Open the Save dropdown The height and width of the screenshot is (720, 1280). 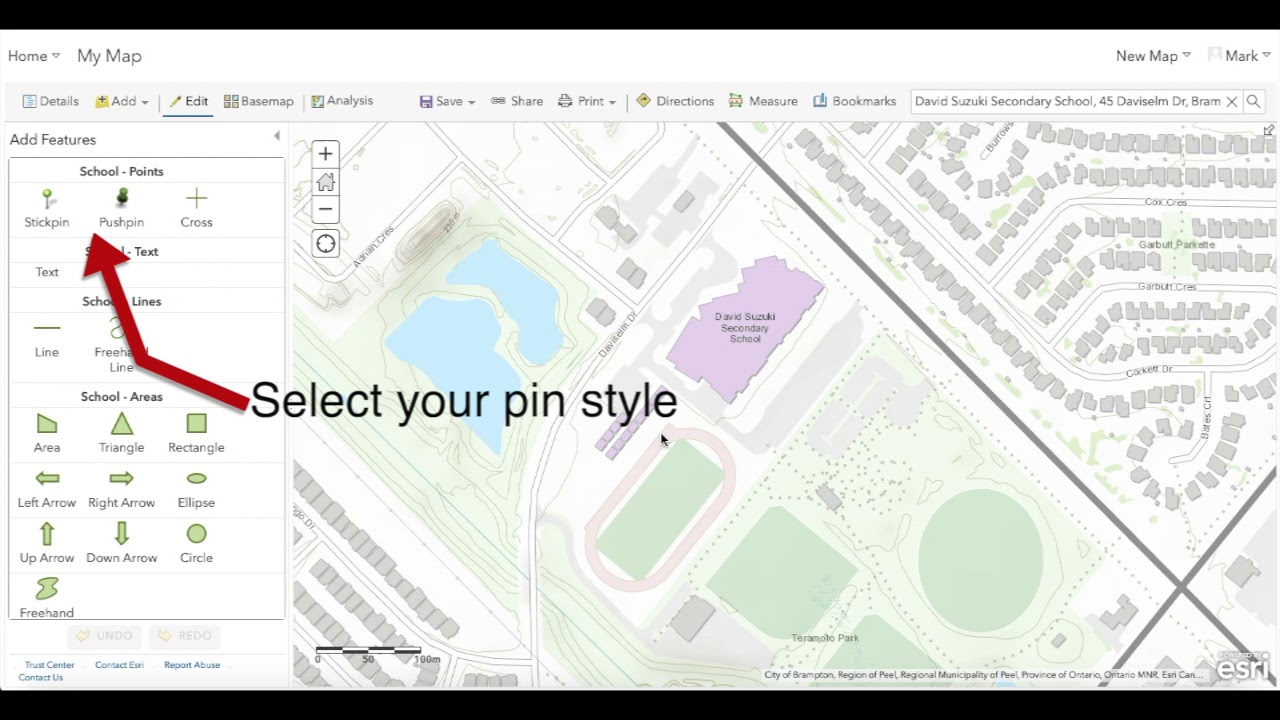(447, 101)
